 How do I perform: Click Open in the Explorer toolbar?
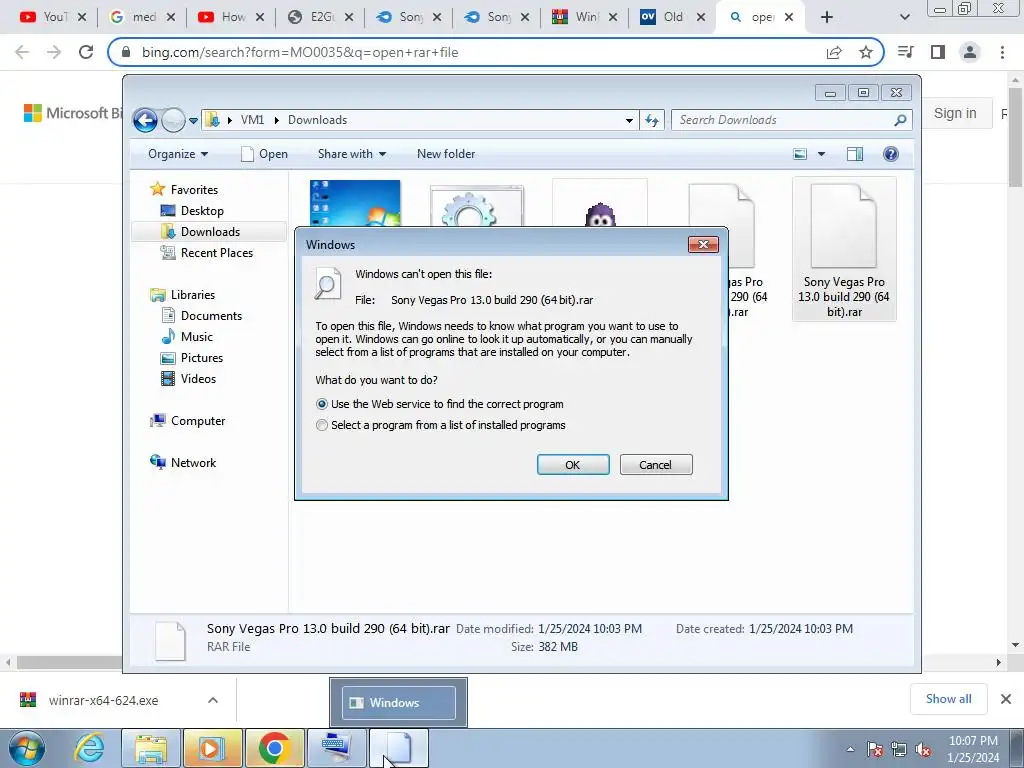coord(264,154)
